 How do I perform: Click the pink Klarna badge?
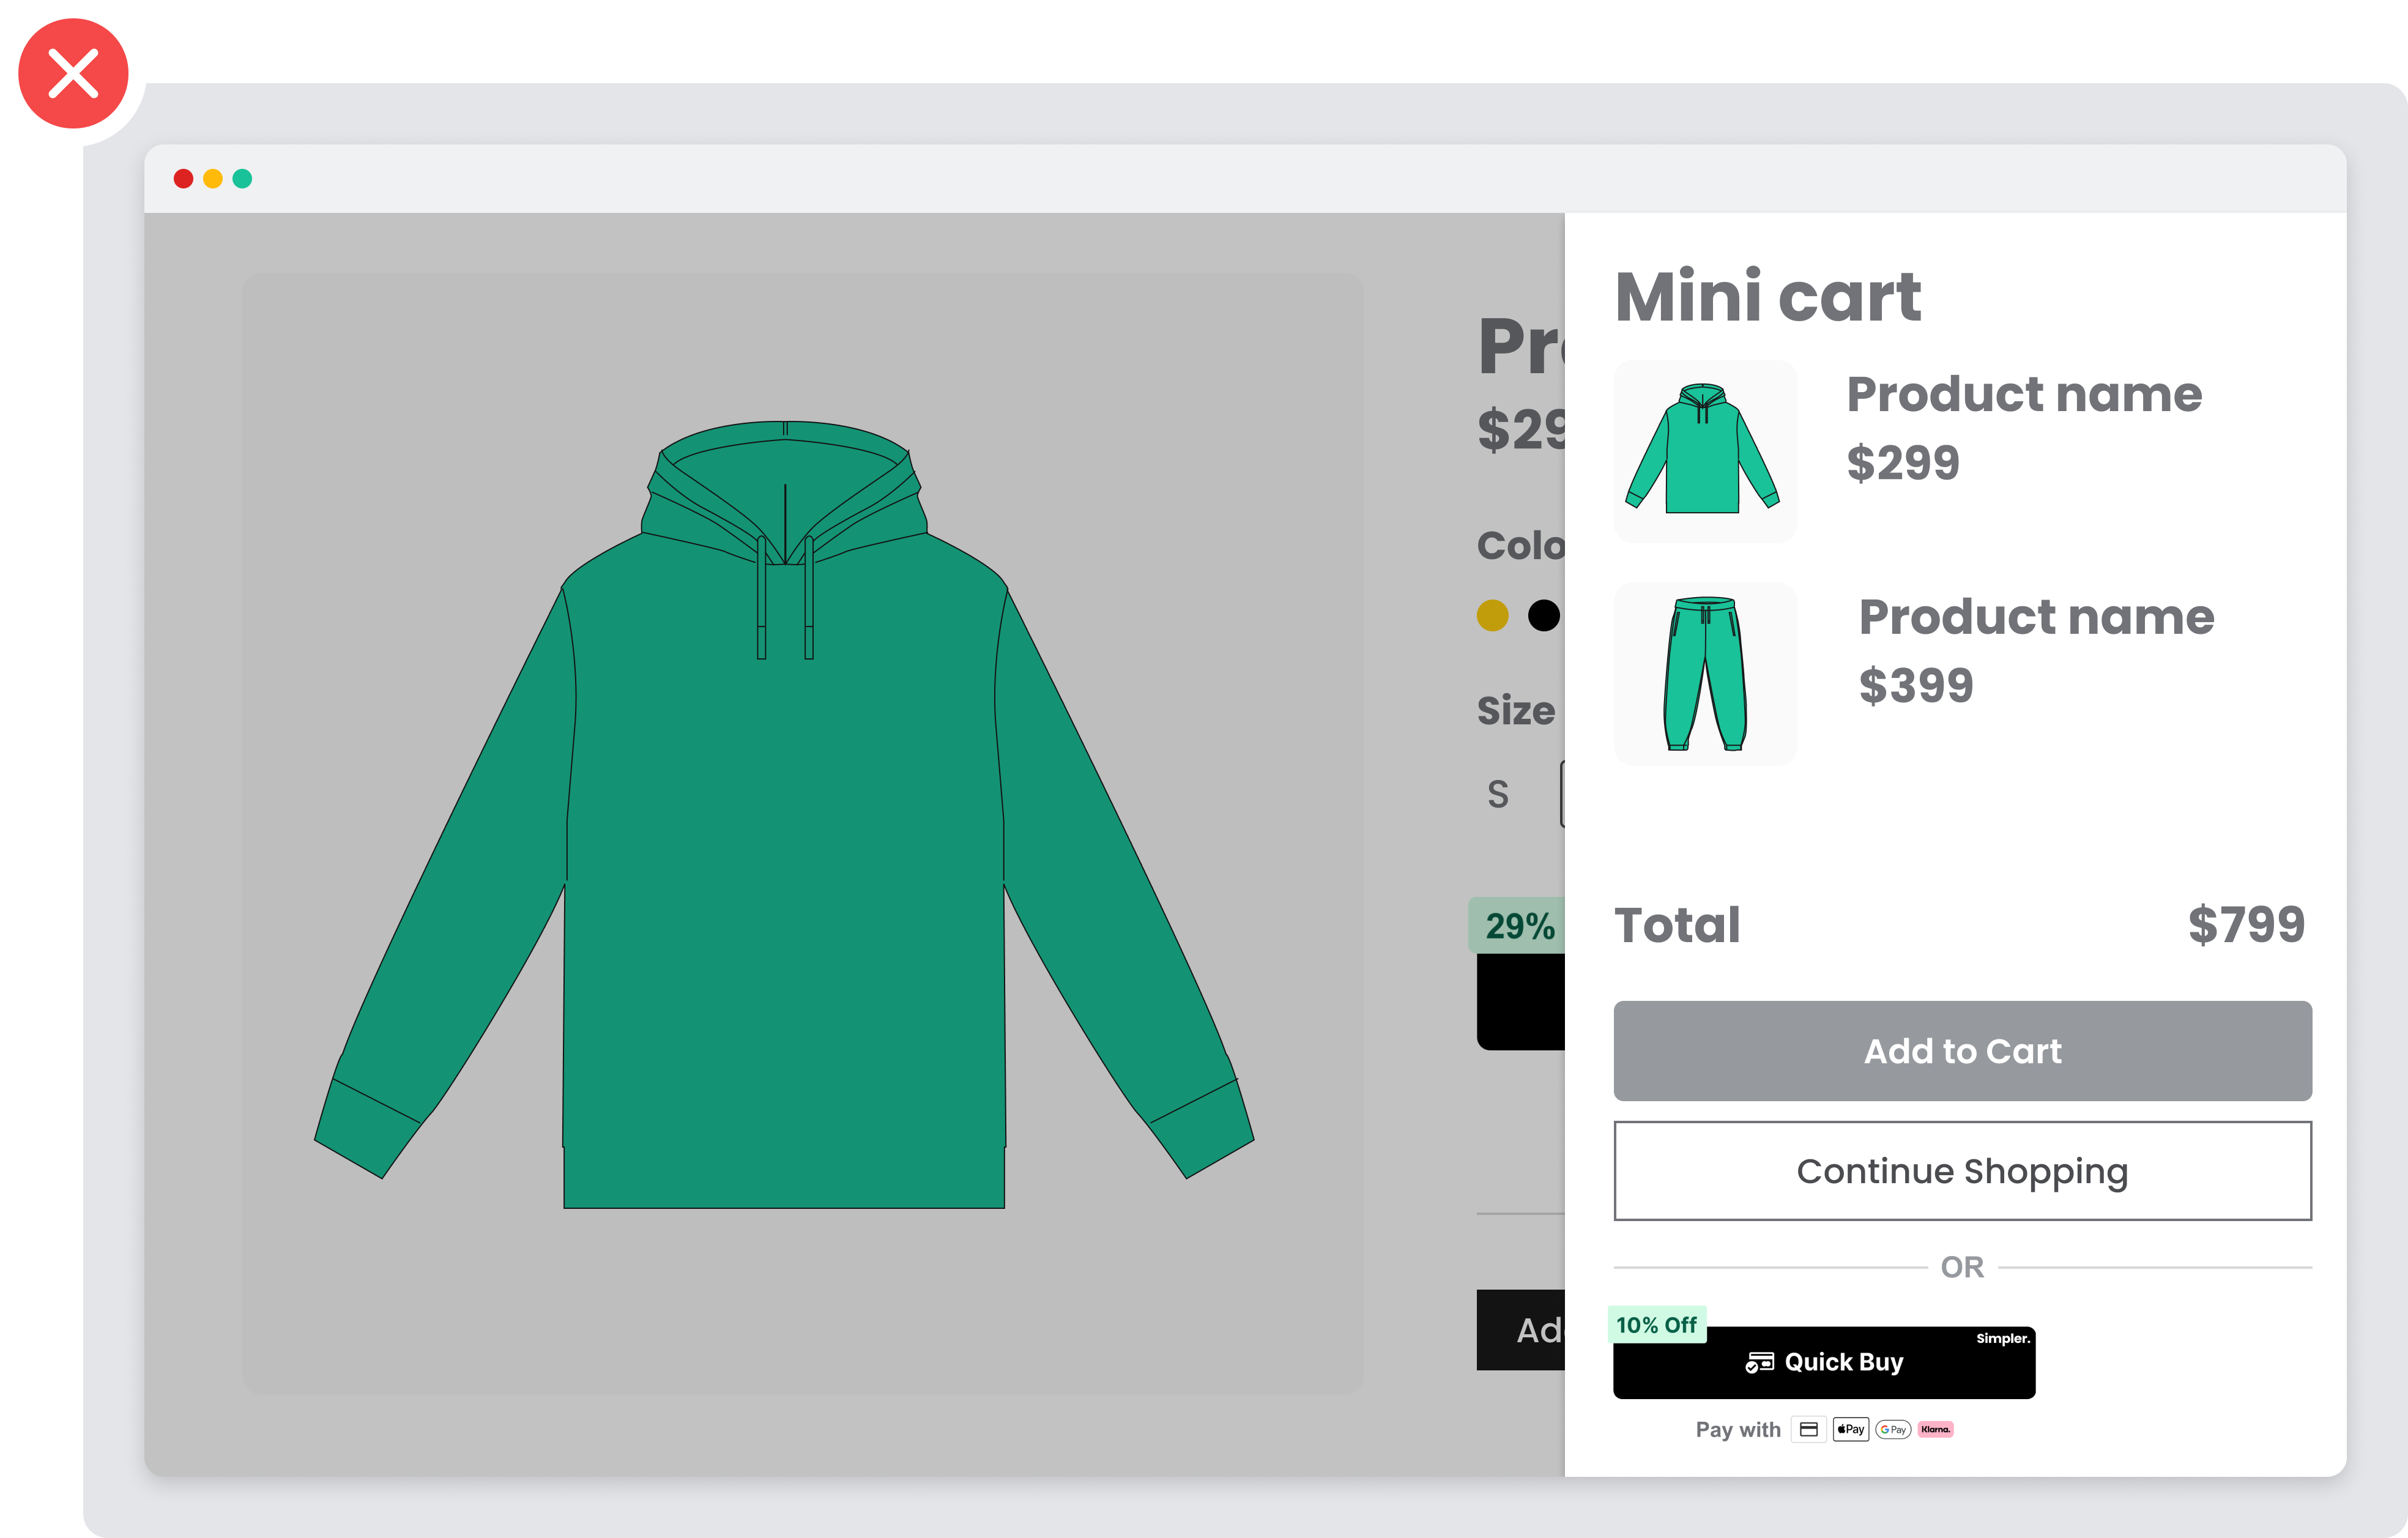pos(1935,1429)
